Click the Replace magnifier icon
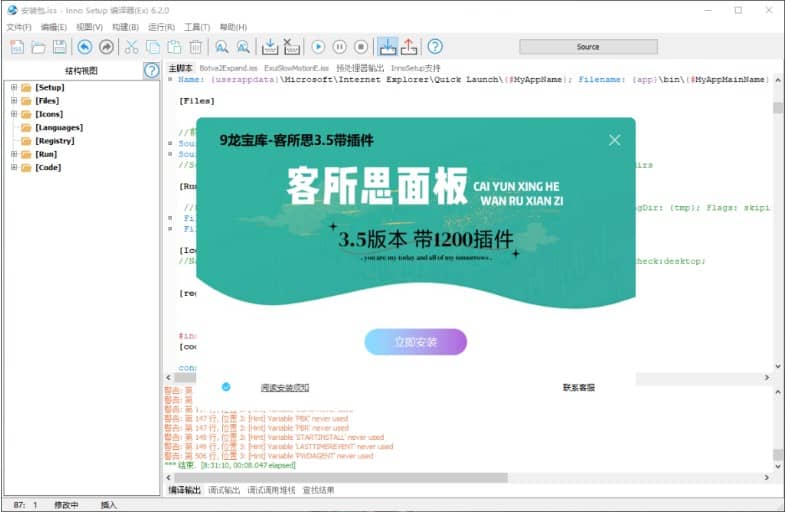The width and height of the screenshot is (785, 512). coord(243,47)
